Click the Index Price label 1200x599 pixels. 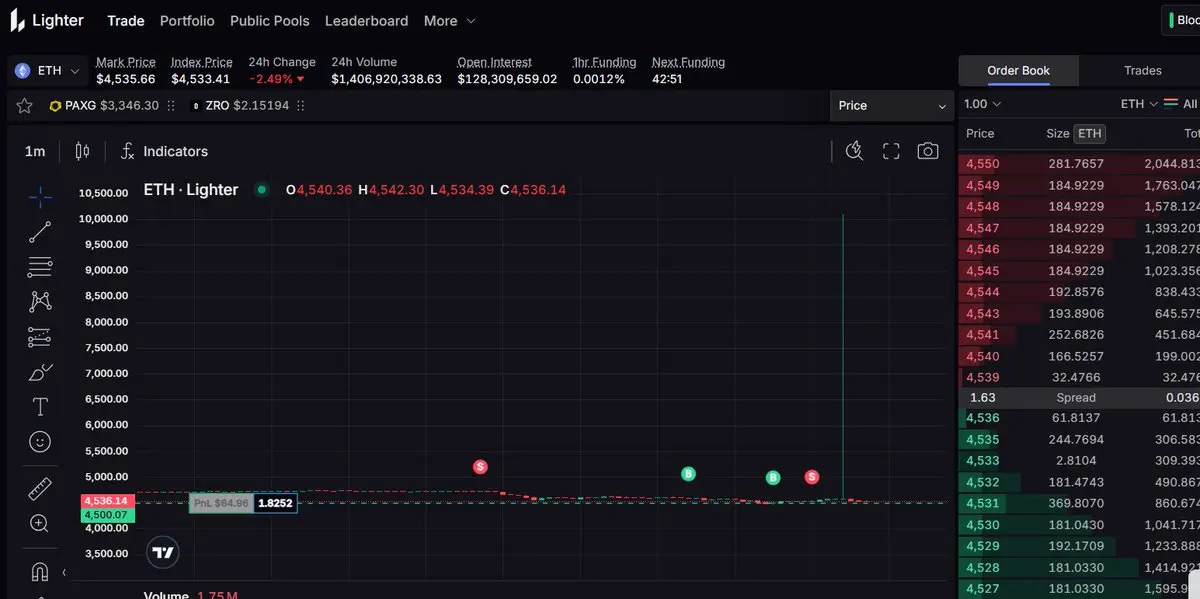(x=202, y=62)
